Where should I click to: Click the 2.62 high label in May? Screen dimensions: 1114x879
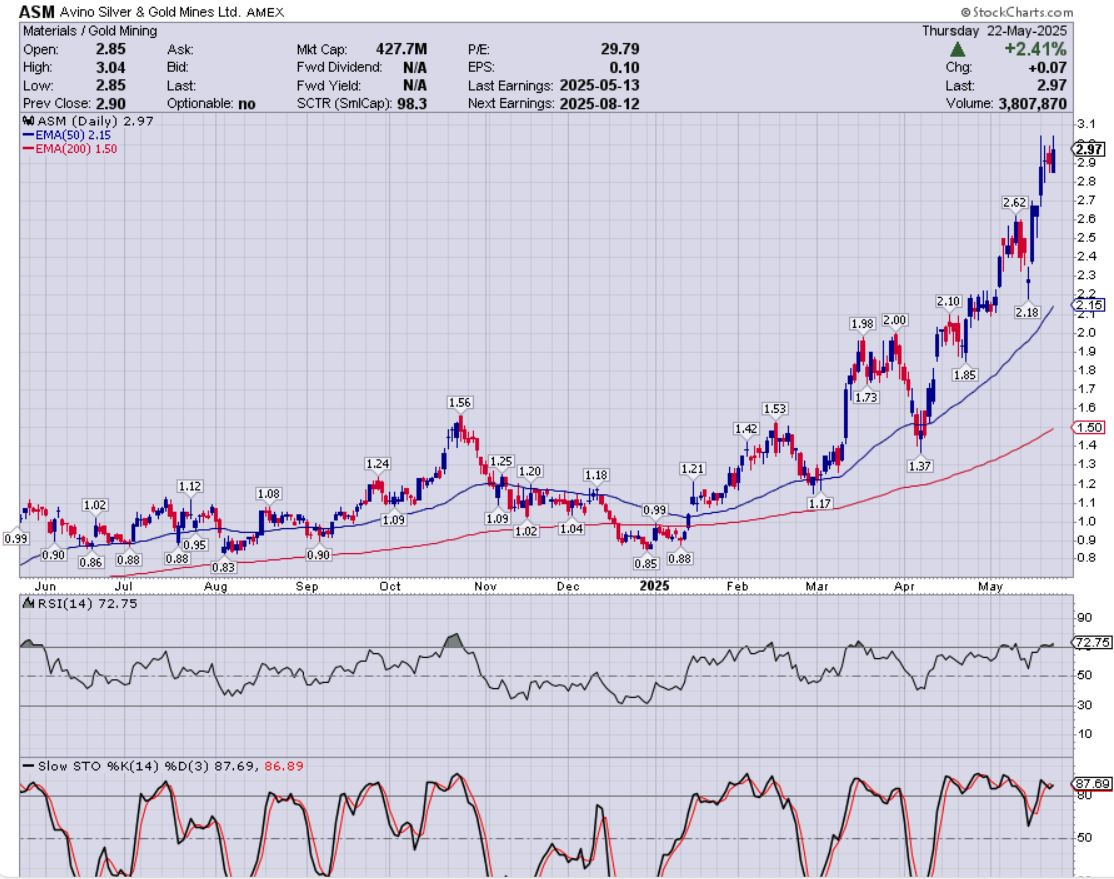point(1015,203)
